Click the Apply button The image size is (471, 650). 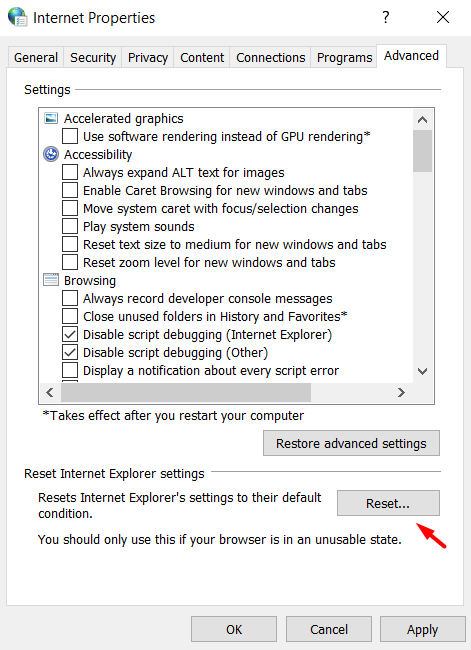422,629
